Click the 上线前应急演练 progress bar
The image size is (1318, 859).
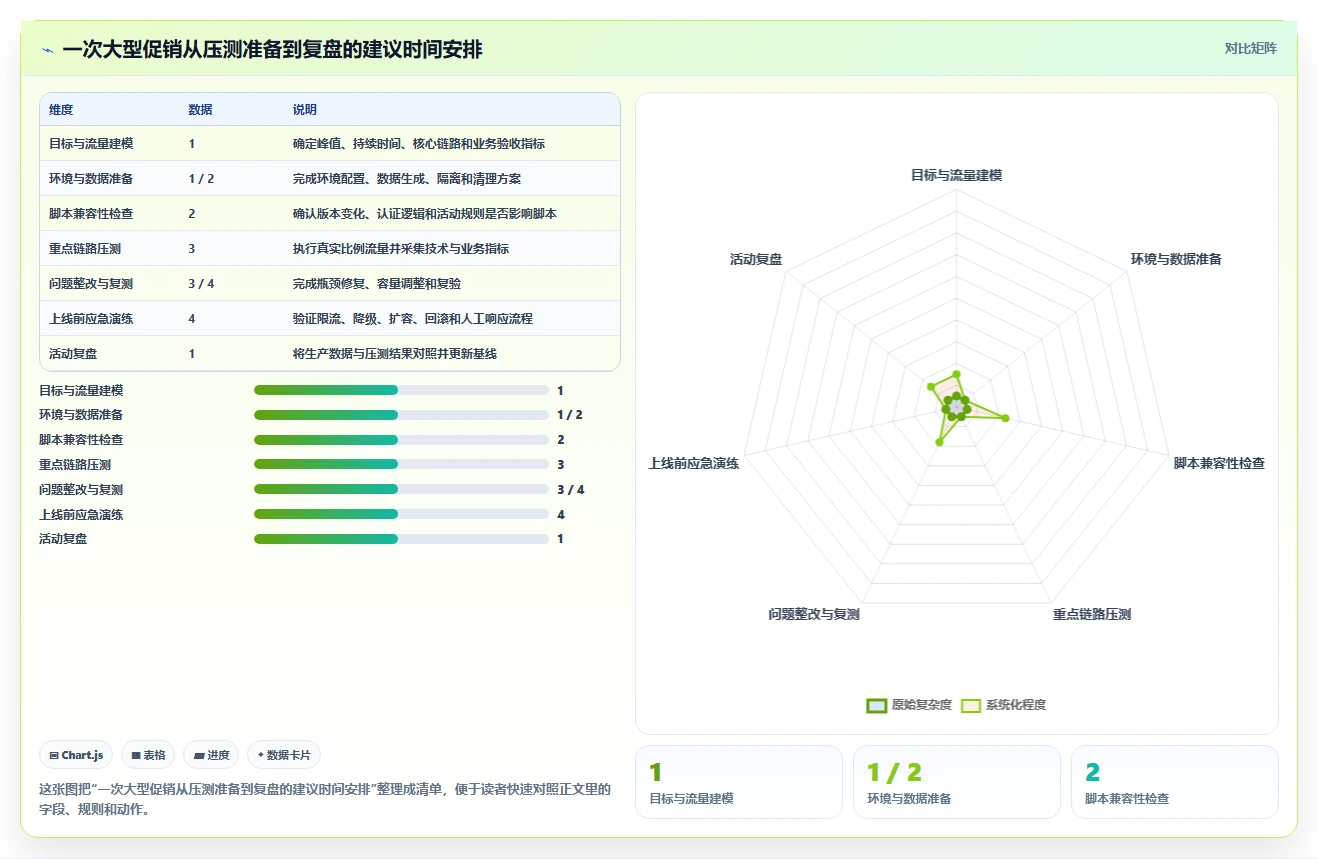click(x=401, y=514)
